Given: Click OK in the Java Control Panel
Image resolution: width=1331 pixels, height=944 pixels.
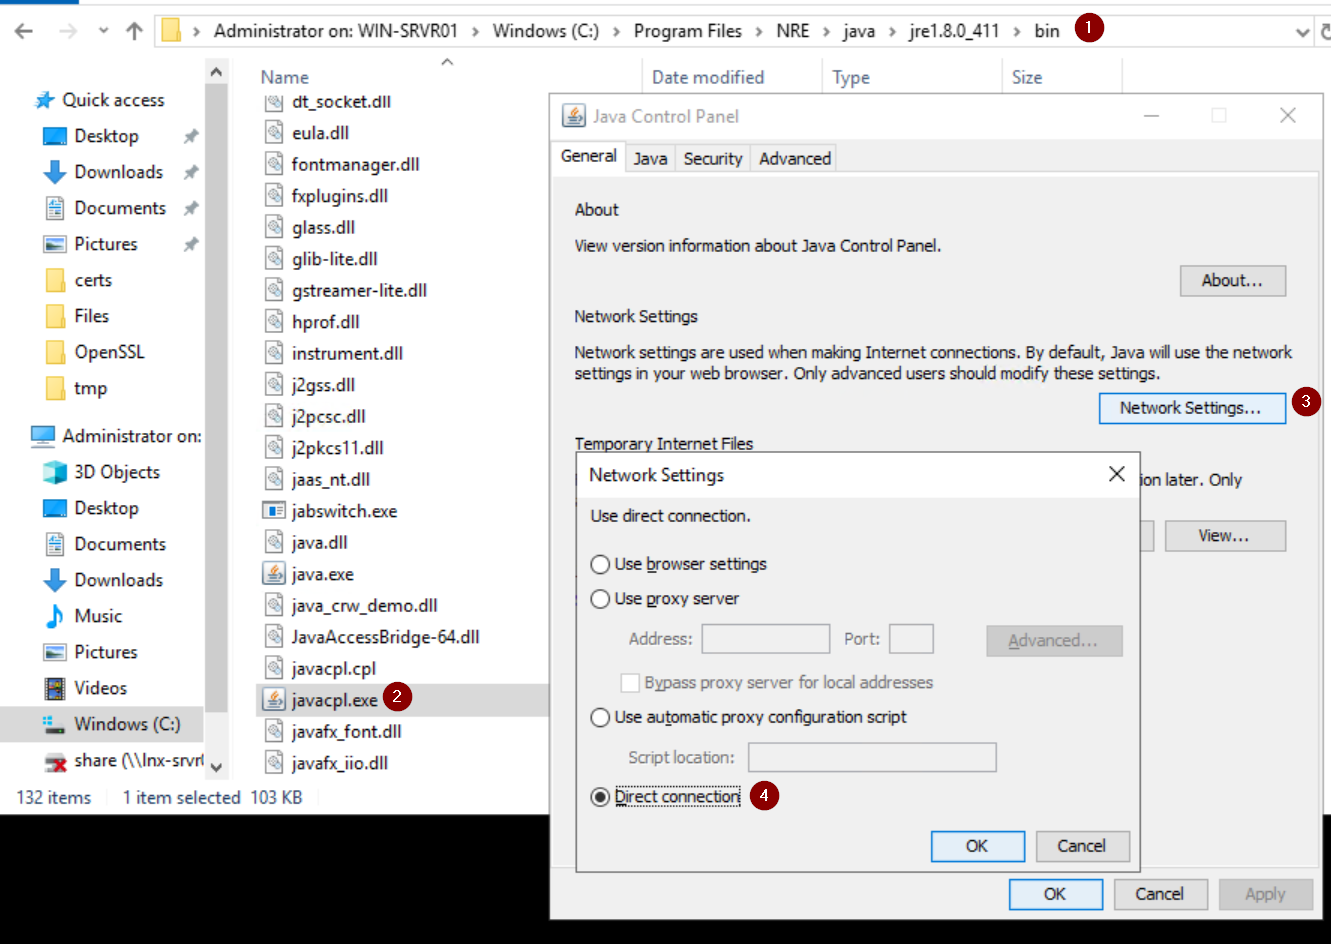Looking at the screenshot, I should pos(1055,894).
